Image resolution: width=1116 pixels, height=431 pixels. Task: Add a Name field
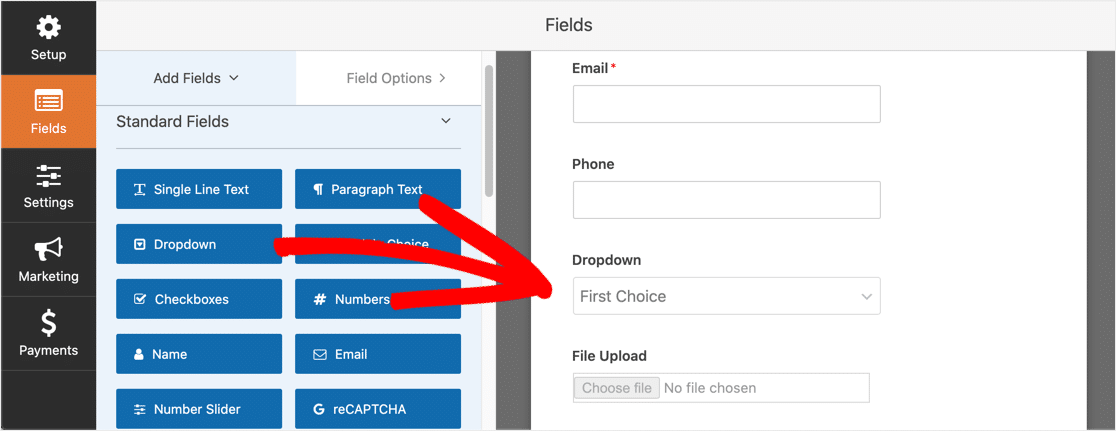coord(199,354)
